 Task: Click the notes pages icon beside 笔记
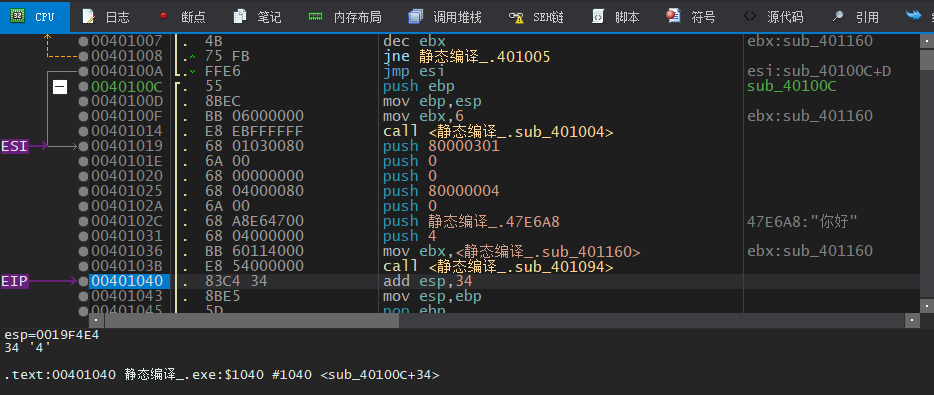pos(239,17)
